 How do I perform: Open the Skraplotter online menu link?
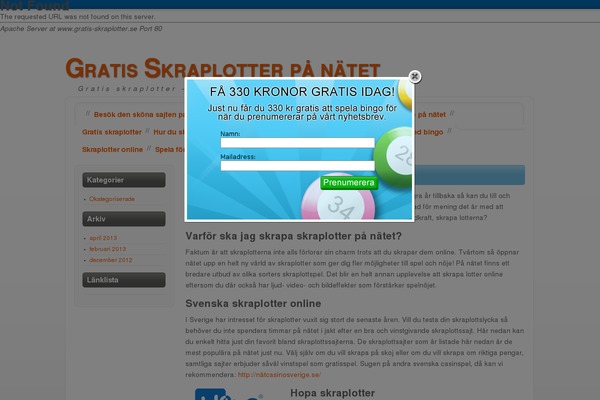click(x=112, y=150)
